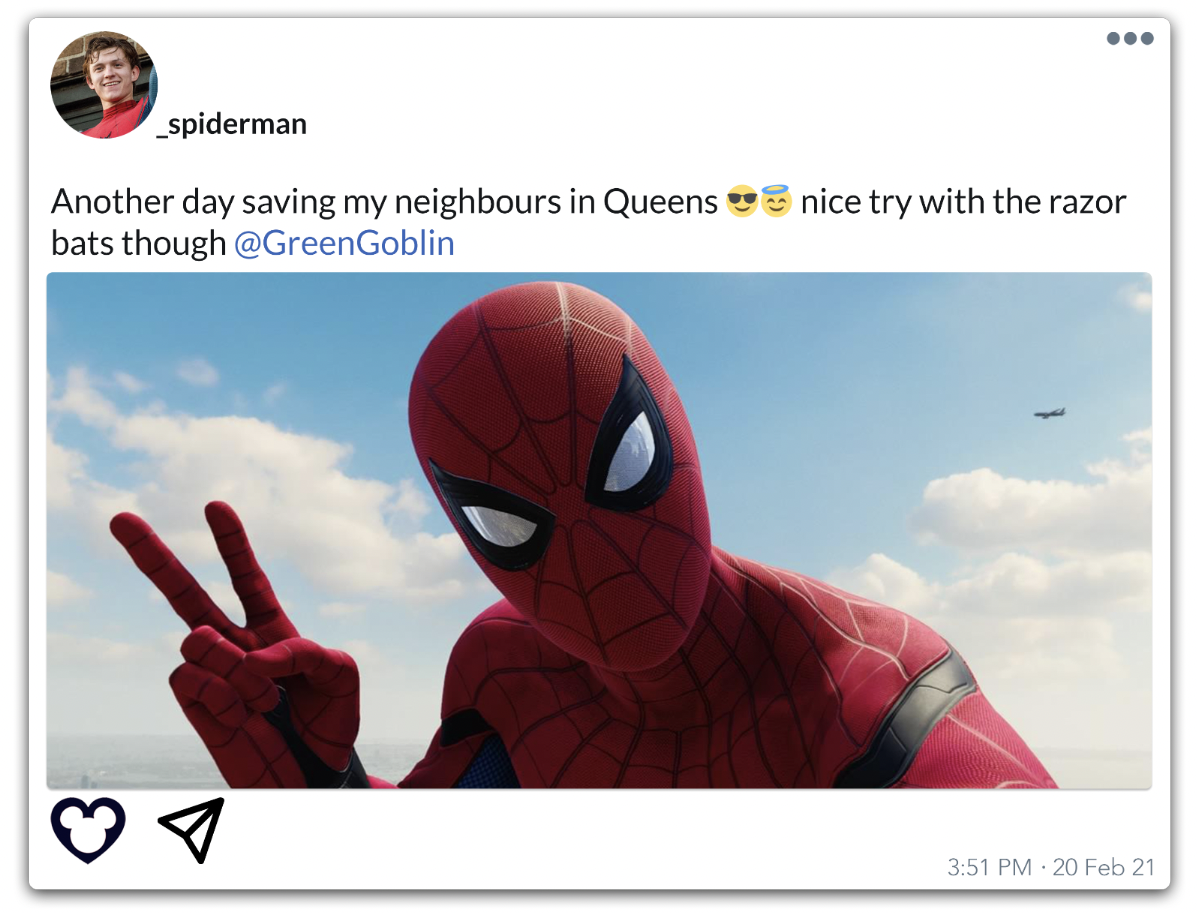Image resolution: width=1197 pixels, height=913 pixels.
Task: Click the 3:51 PM timestamp
Action: (989, 867)
